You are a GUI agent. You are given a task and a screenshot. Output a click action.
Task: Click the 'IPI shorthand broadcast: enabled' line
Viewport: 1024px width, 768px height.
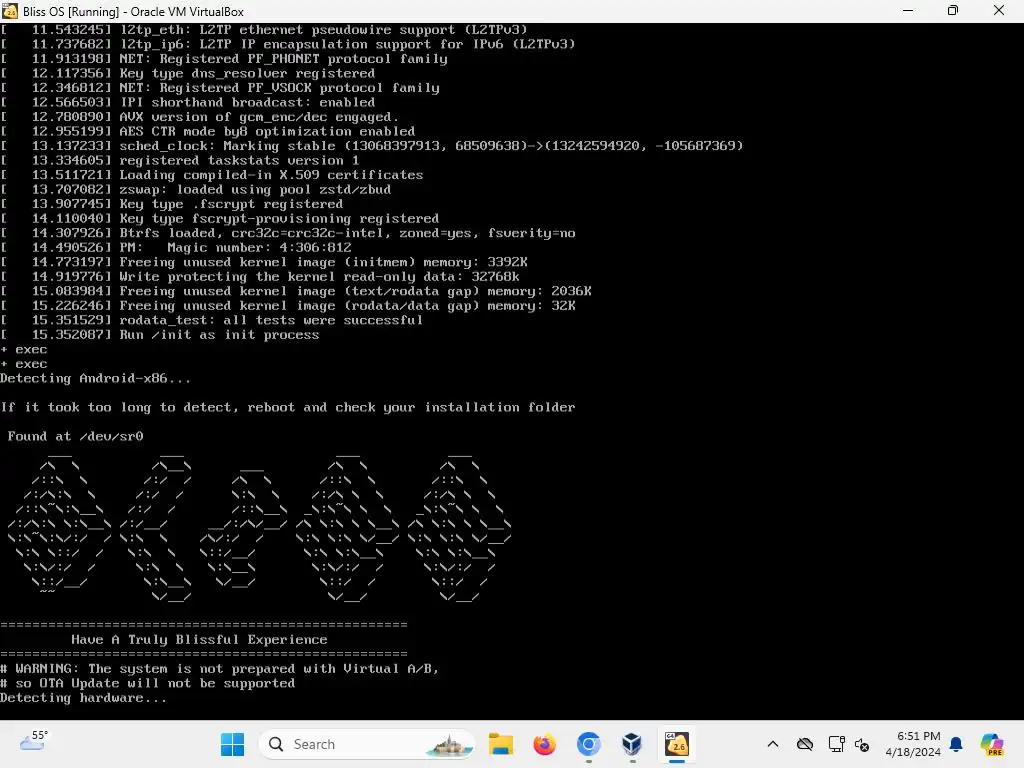click(x=188, y=102)
